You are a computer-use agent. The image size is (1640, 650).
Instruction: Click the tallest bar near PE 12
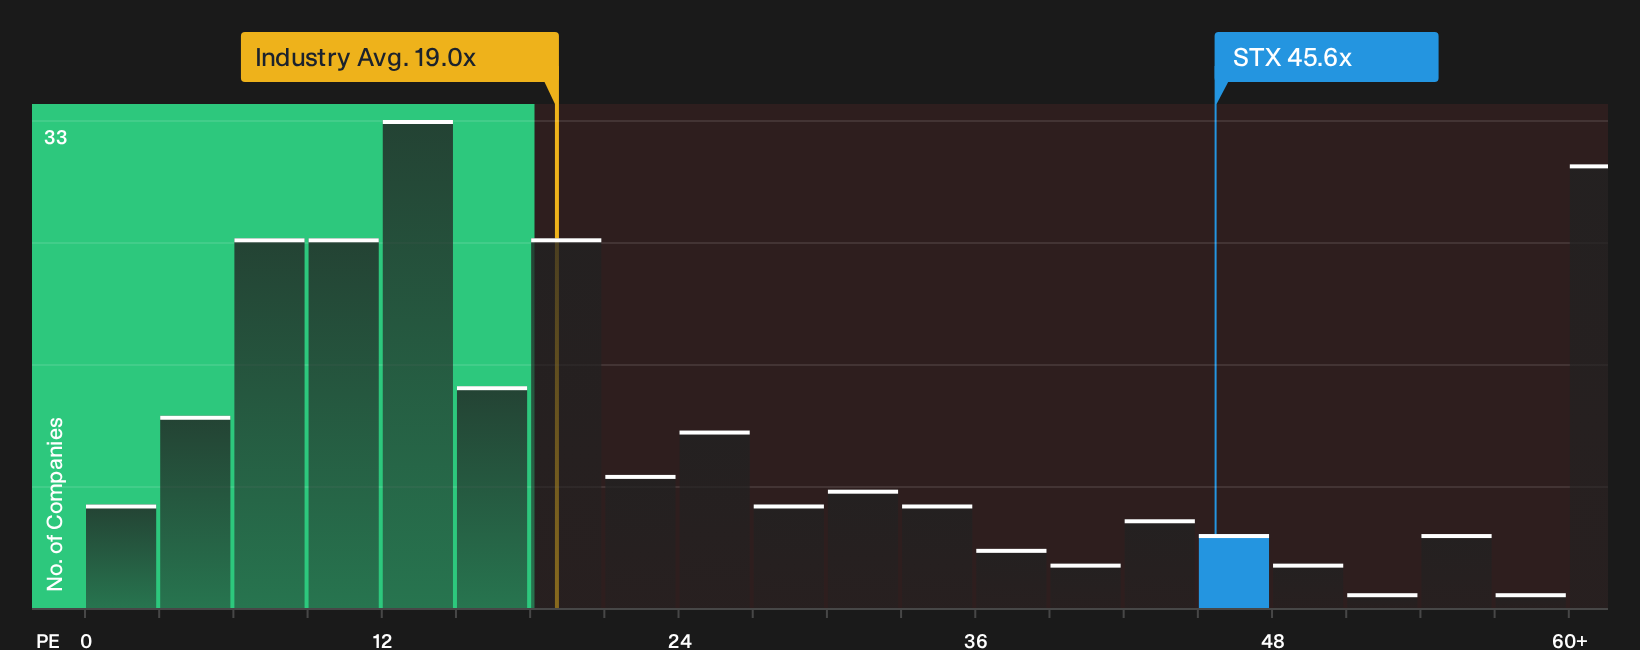pyautogui.click(x=418, y=365)
